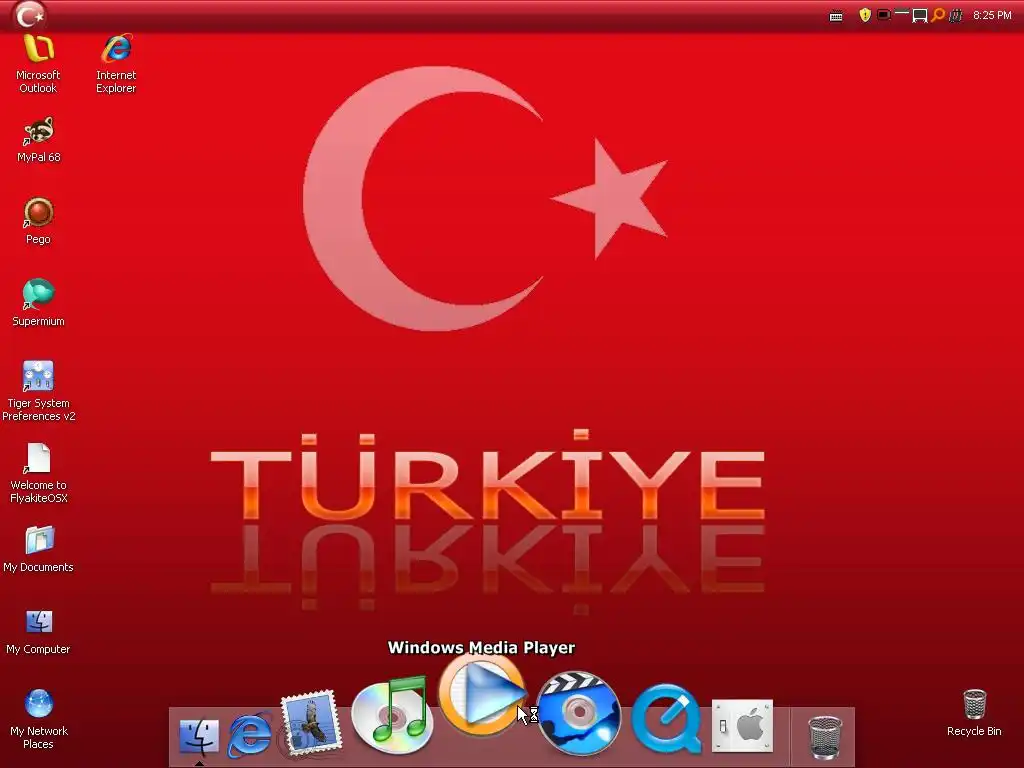
Task: Open the trash can in the dock
Action: coord(825,737)
